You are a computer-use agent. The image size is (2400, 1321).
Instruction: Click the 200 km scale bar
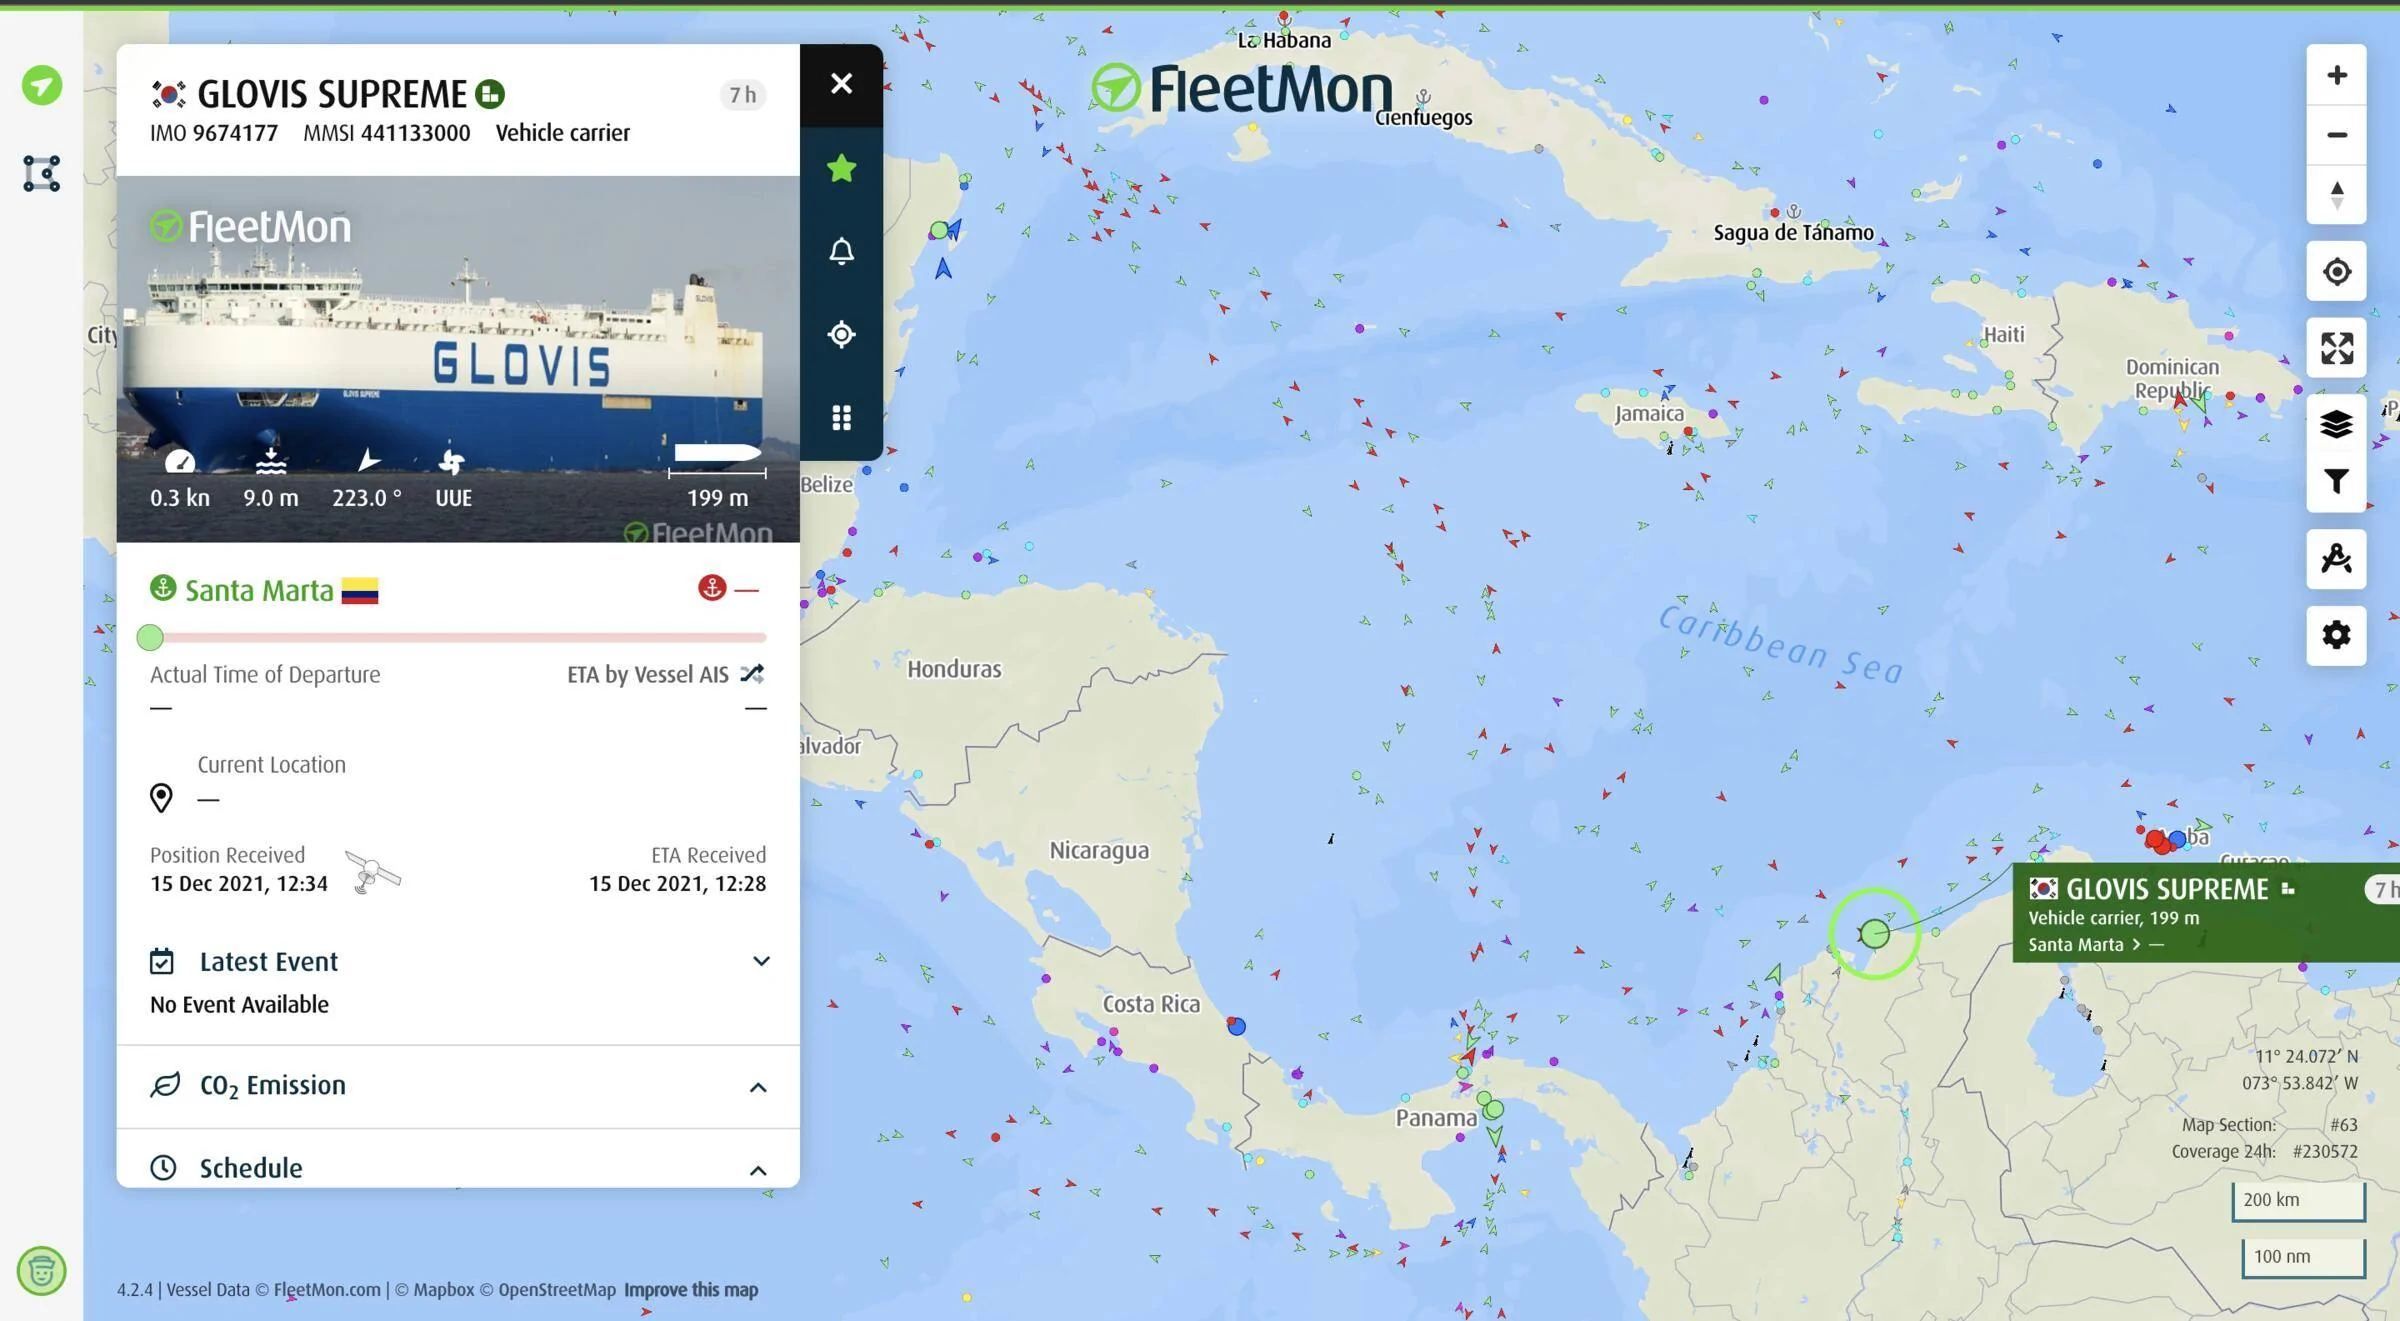(2298, 1200)
